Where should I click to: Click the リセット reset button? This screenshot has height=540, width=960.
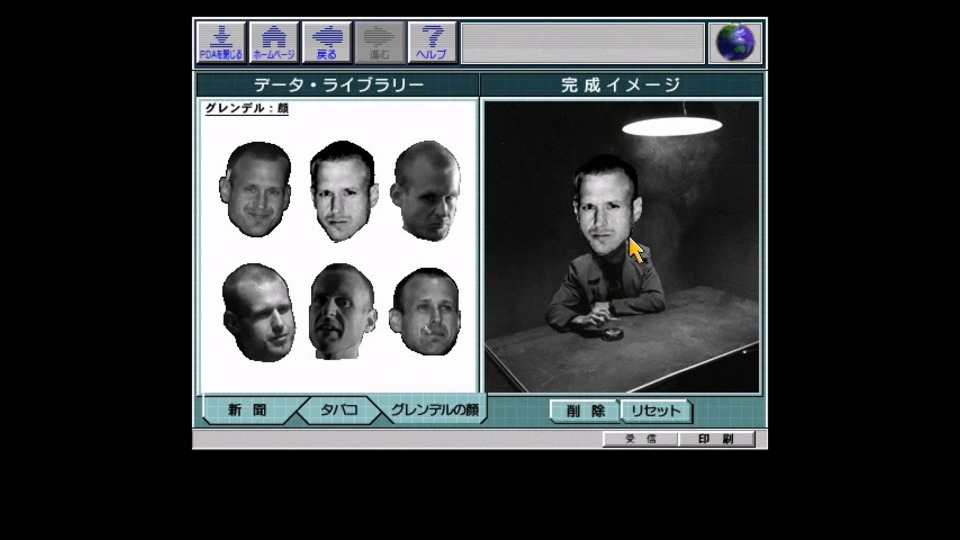[656, 411]
